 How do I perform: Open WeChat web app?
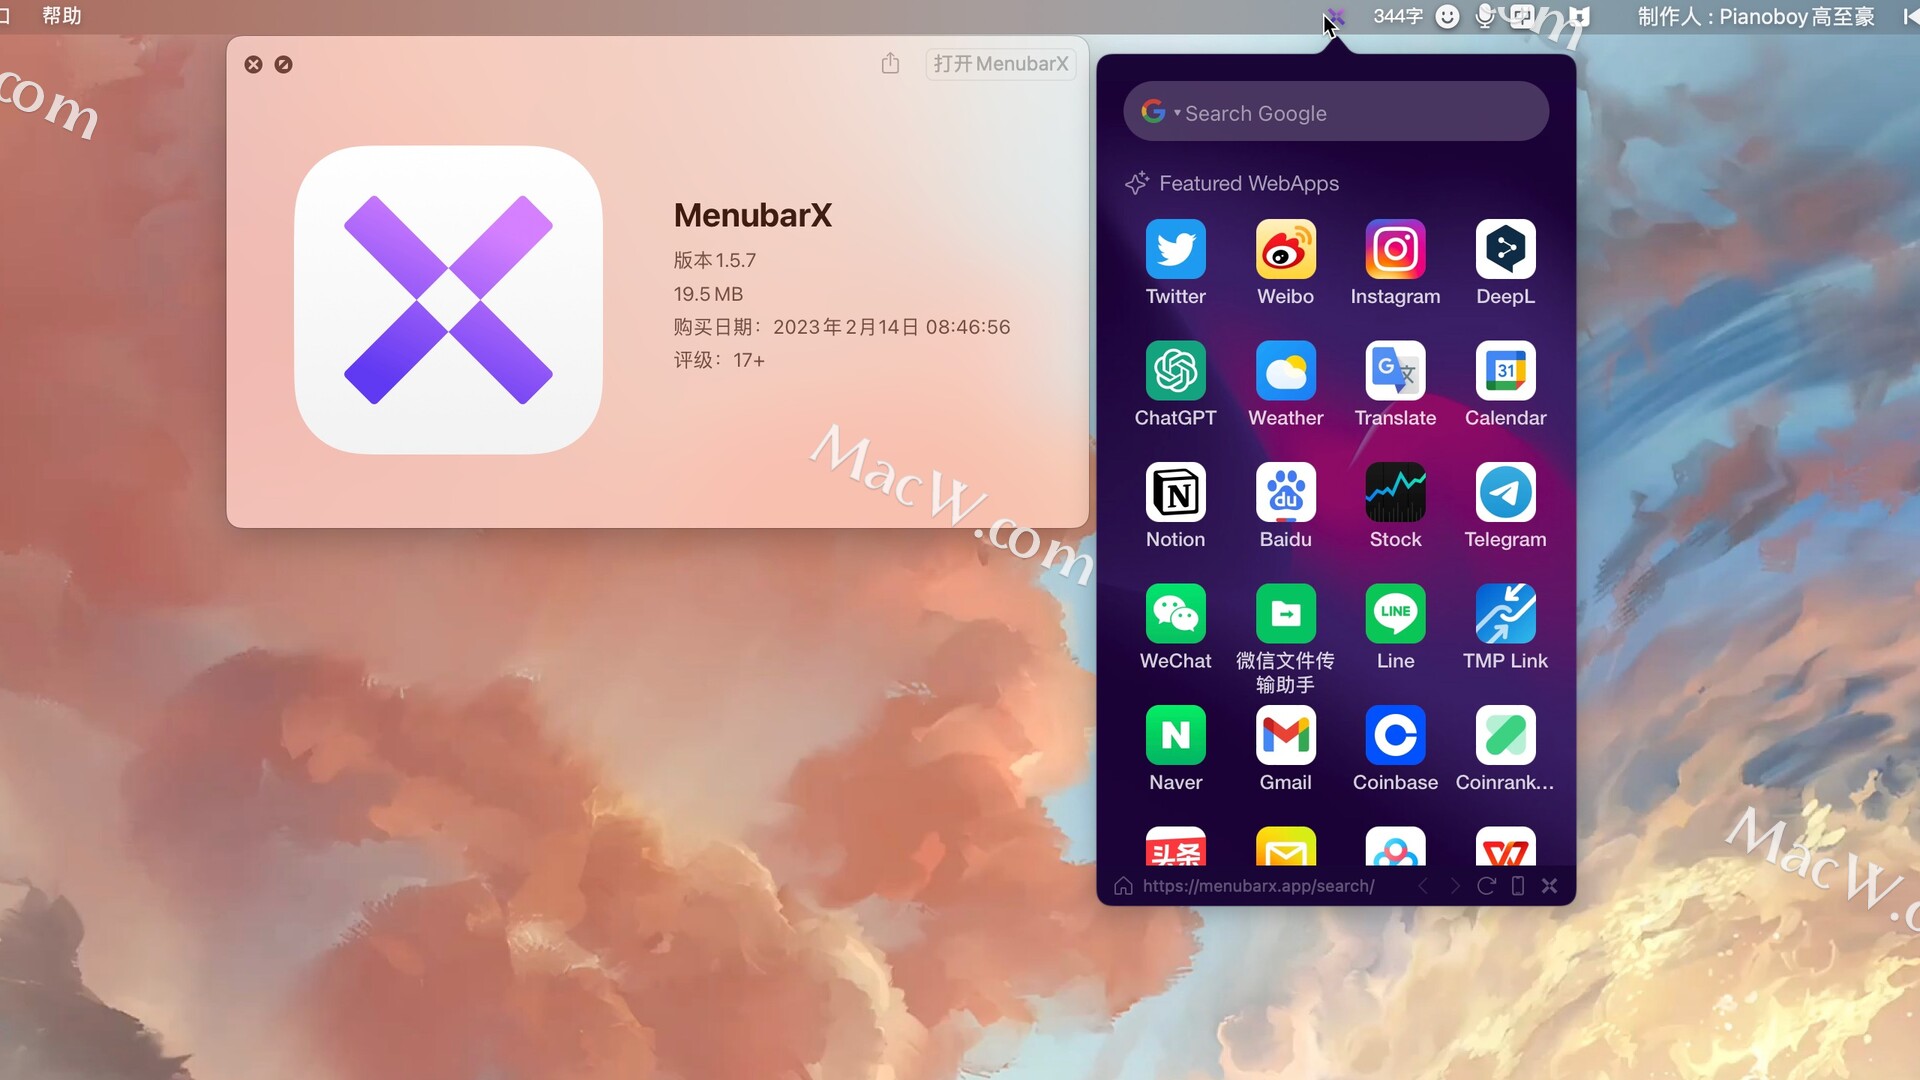coord(1175,612)
